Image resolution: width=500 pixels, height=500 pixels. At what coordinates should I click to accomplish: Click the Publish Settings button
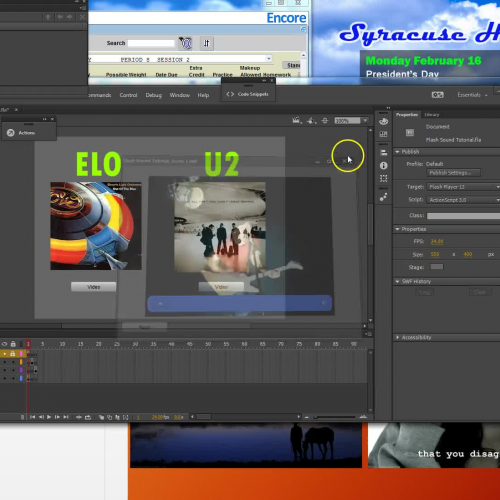point(453,173)
